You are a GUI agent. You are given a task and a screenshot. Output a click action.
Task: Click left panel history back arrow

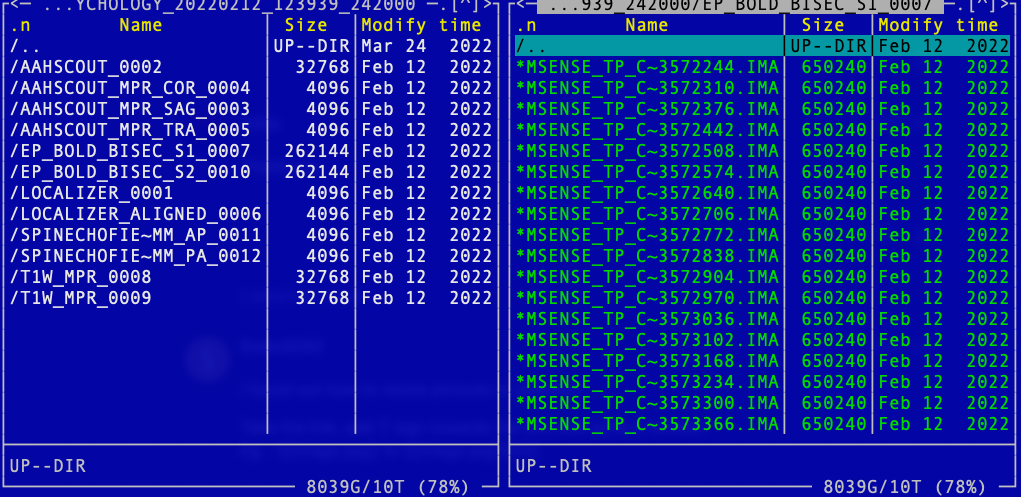11,5
